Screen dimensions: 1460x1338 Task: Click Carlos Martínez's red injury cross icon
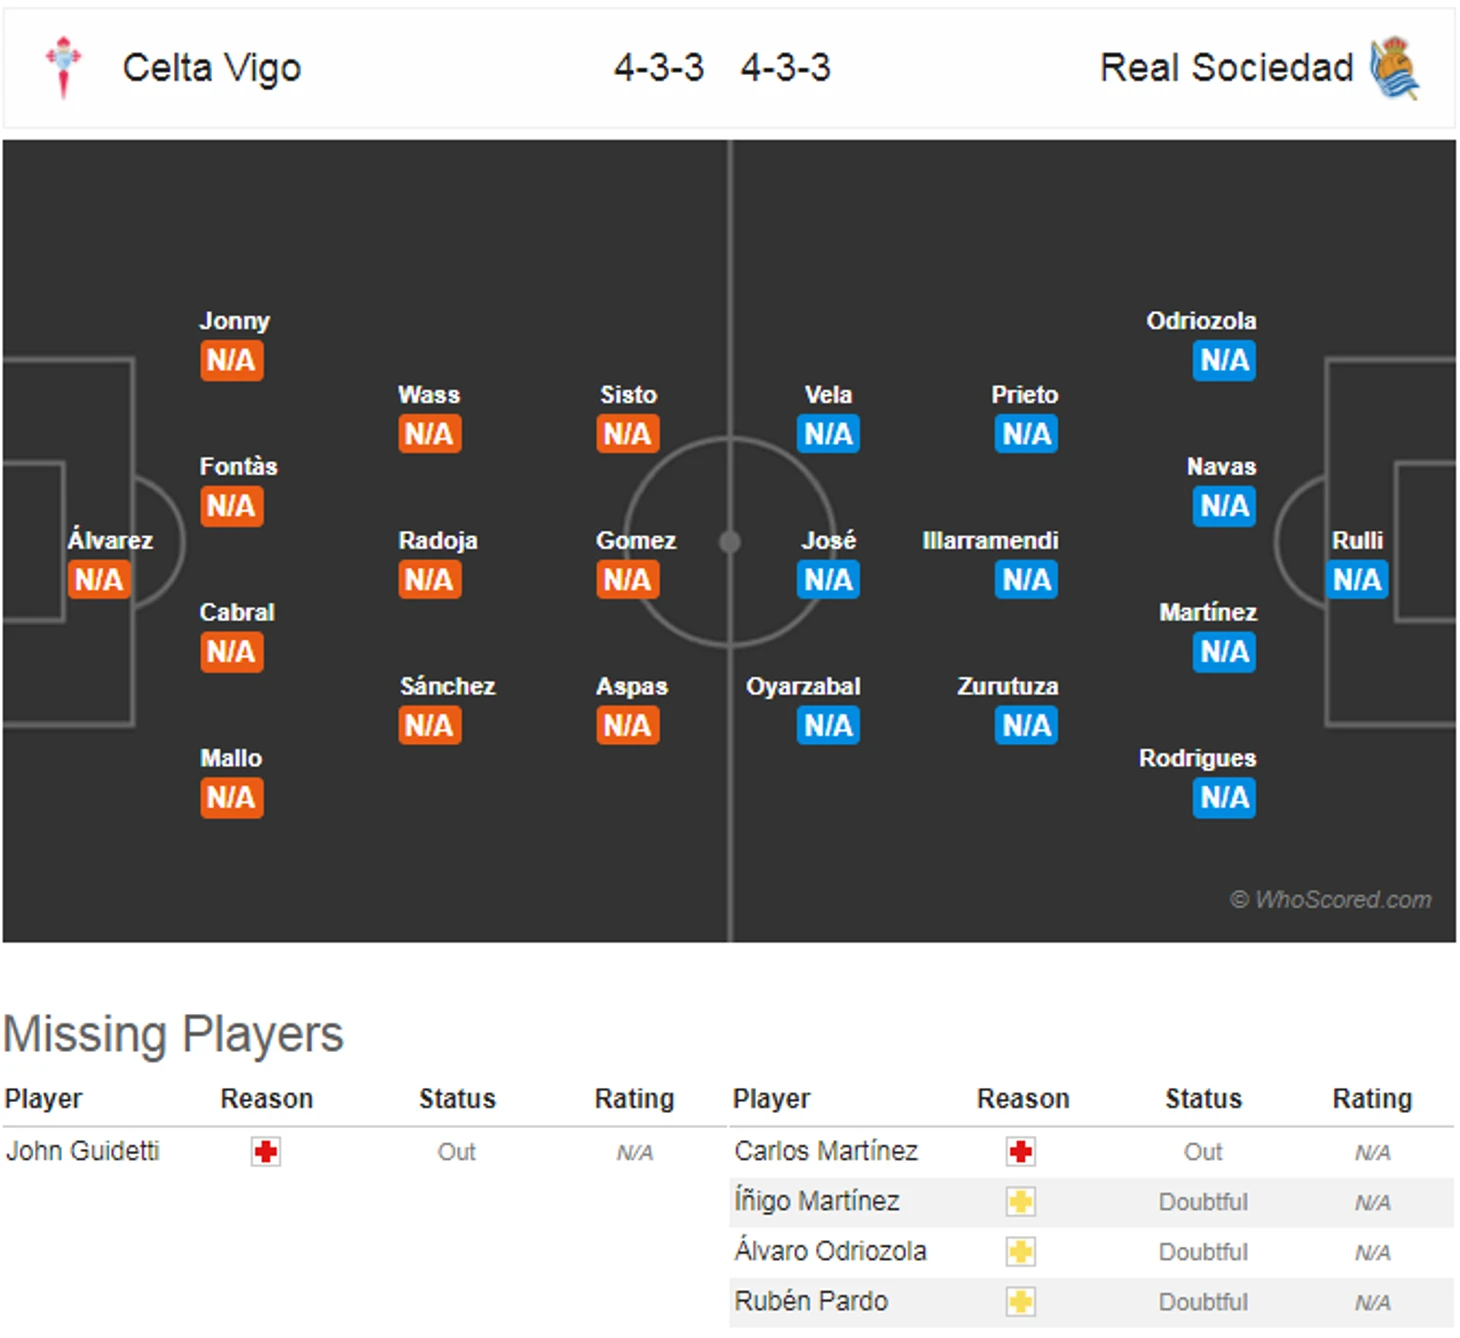click(x=1021, y=1152)
